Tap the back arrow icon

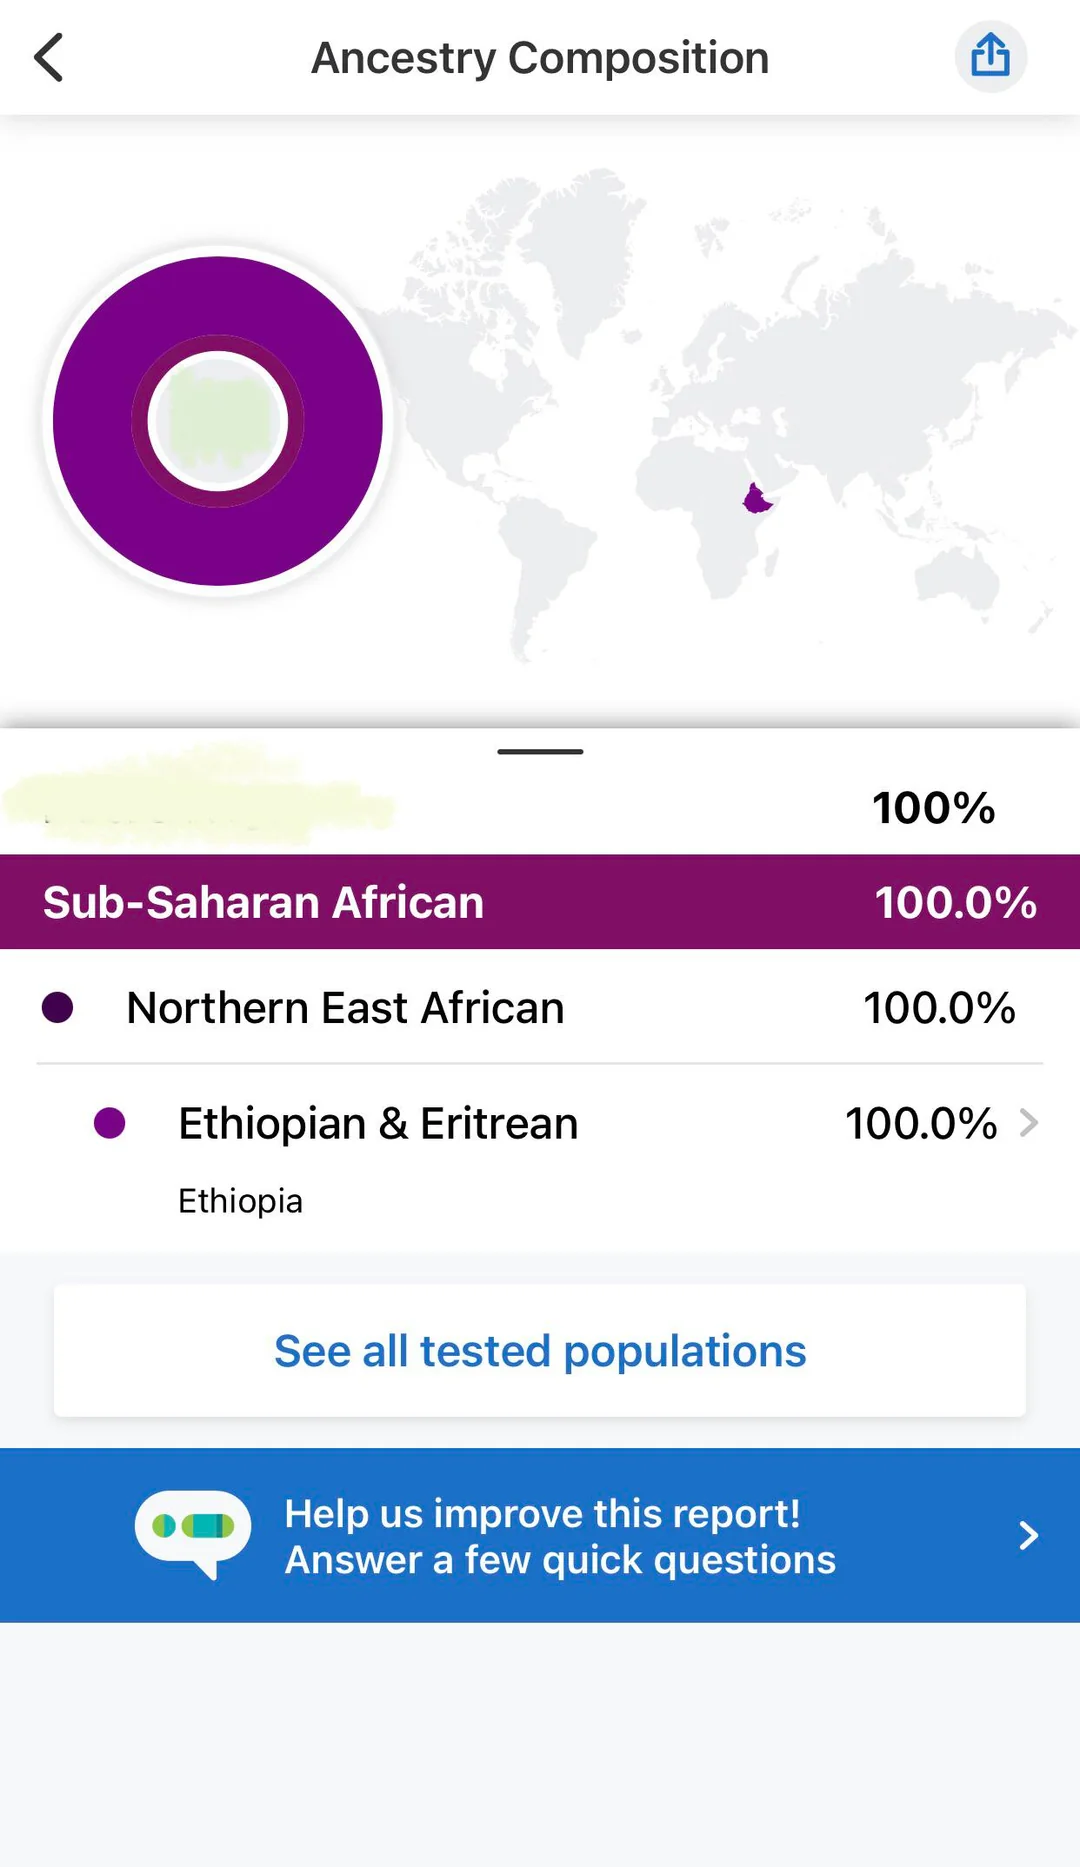pos(49,57)
